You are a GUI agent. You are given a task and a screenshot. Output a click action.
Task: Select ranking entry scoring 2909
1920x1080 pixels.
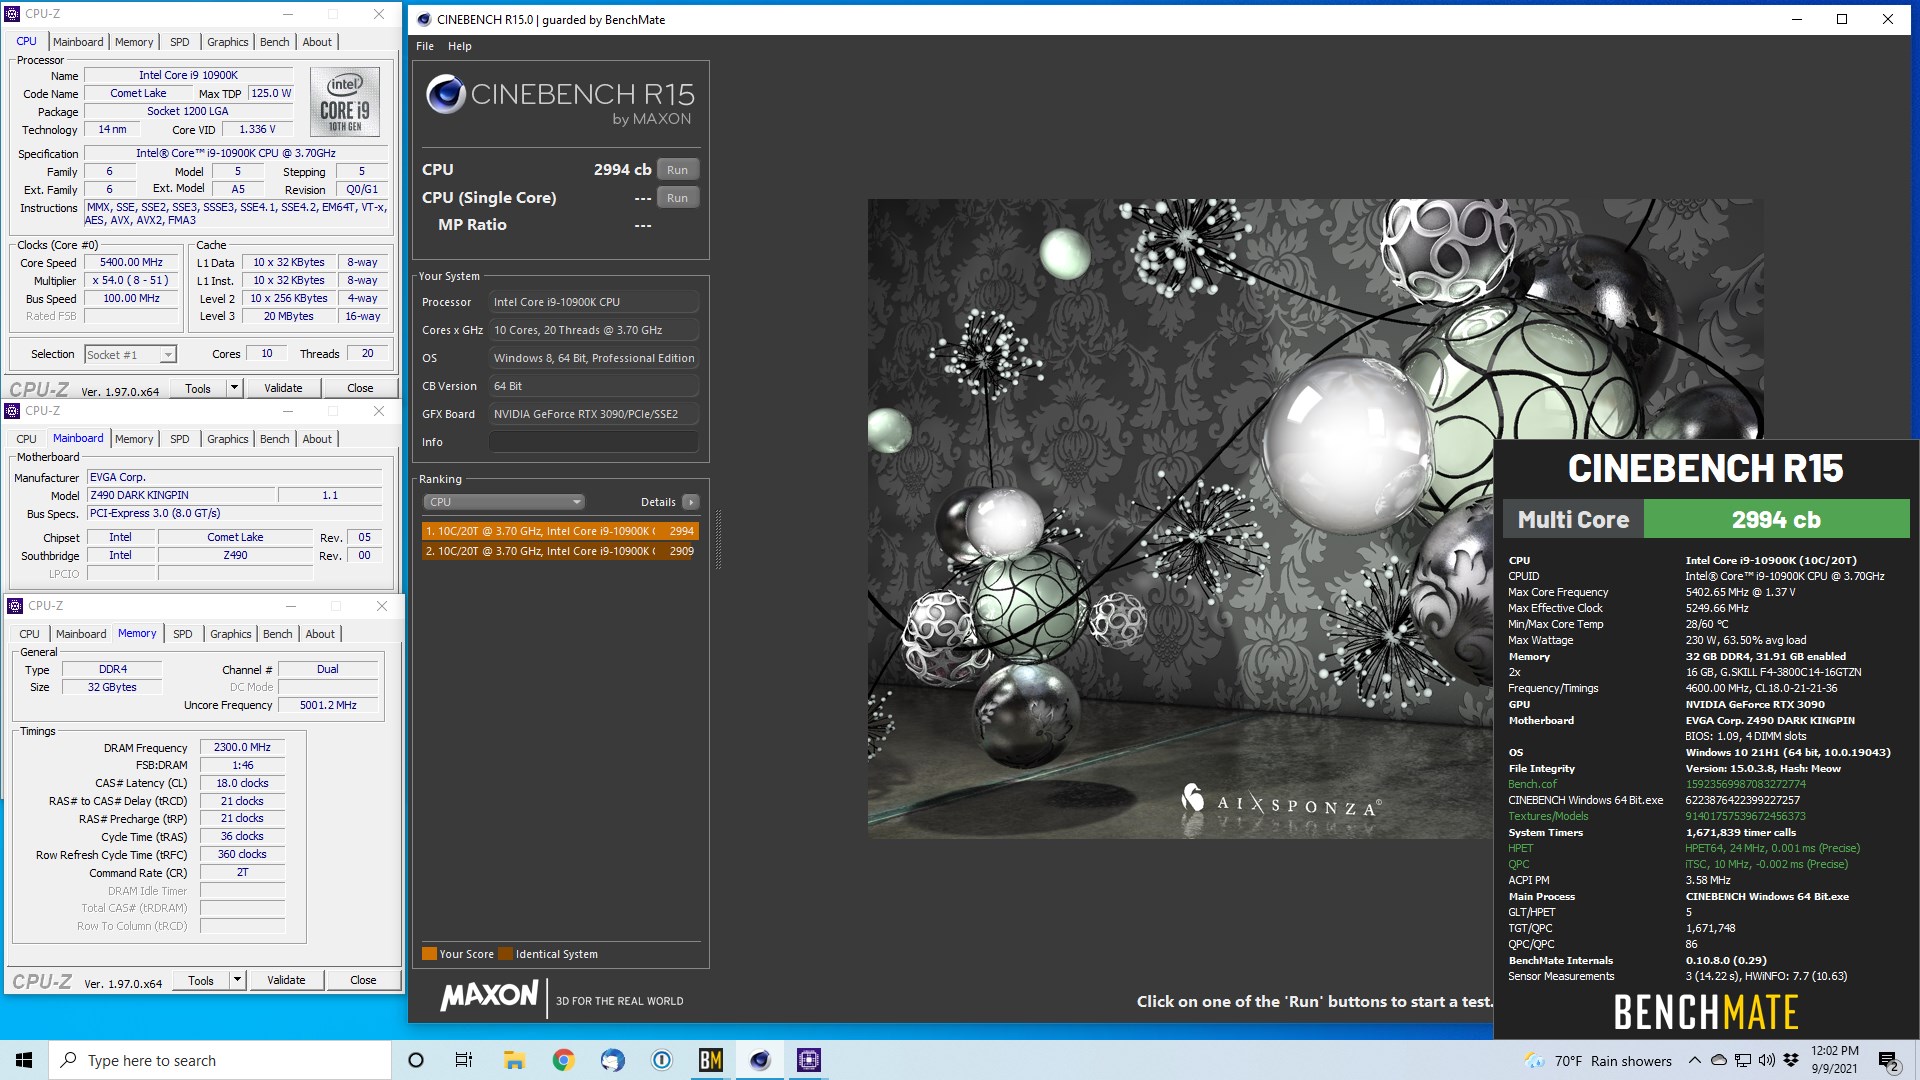(560, 551)
